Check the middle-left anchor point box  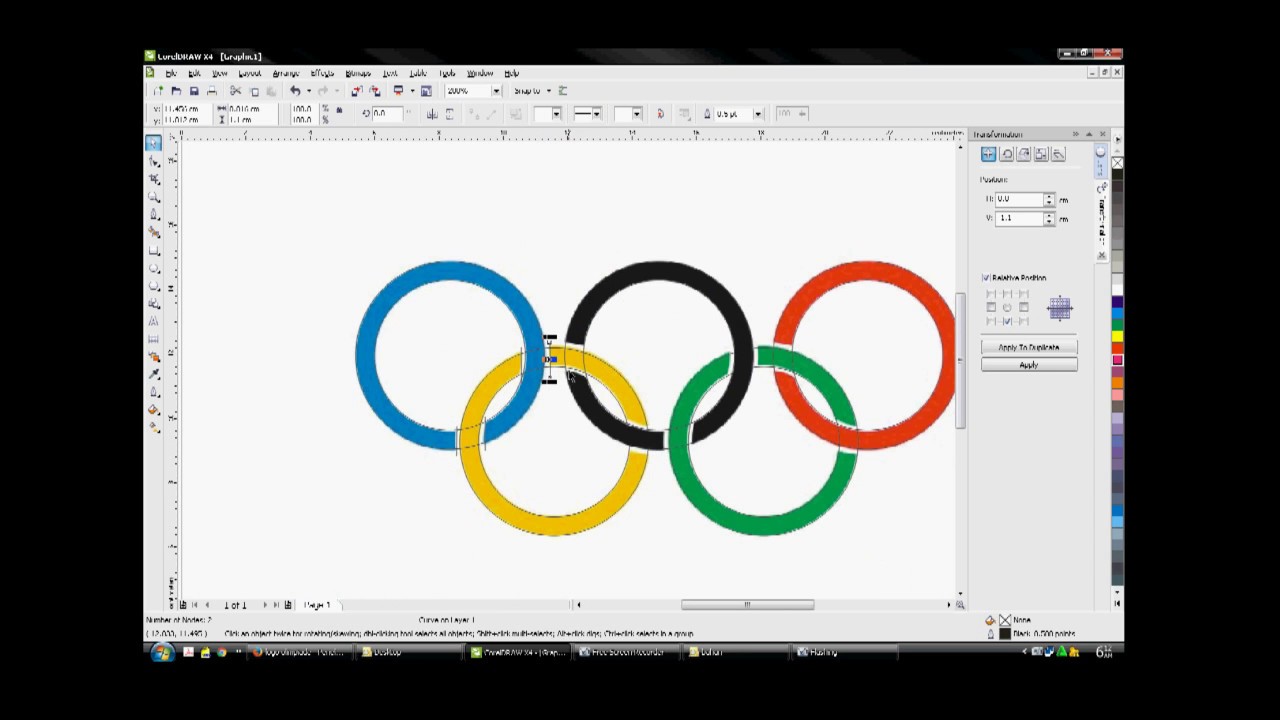(x=991, y=307)
